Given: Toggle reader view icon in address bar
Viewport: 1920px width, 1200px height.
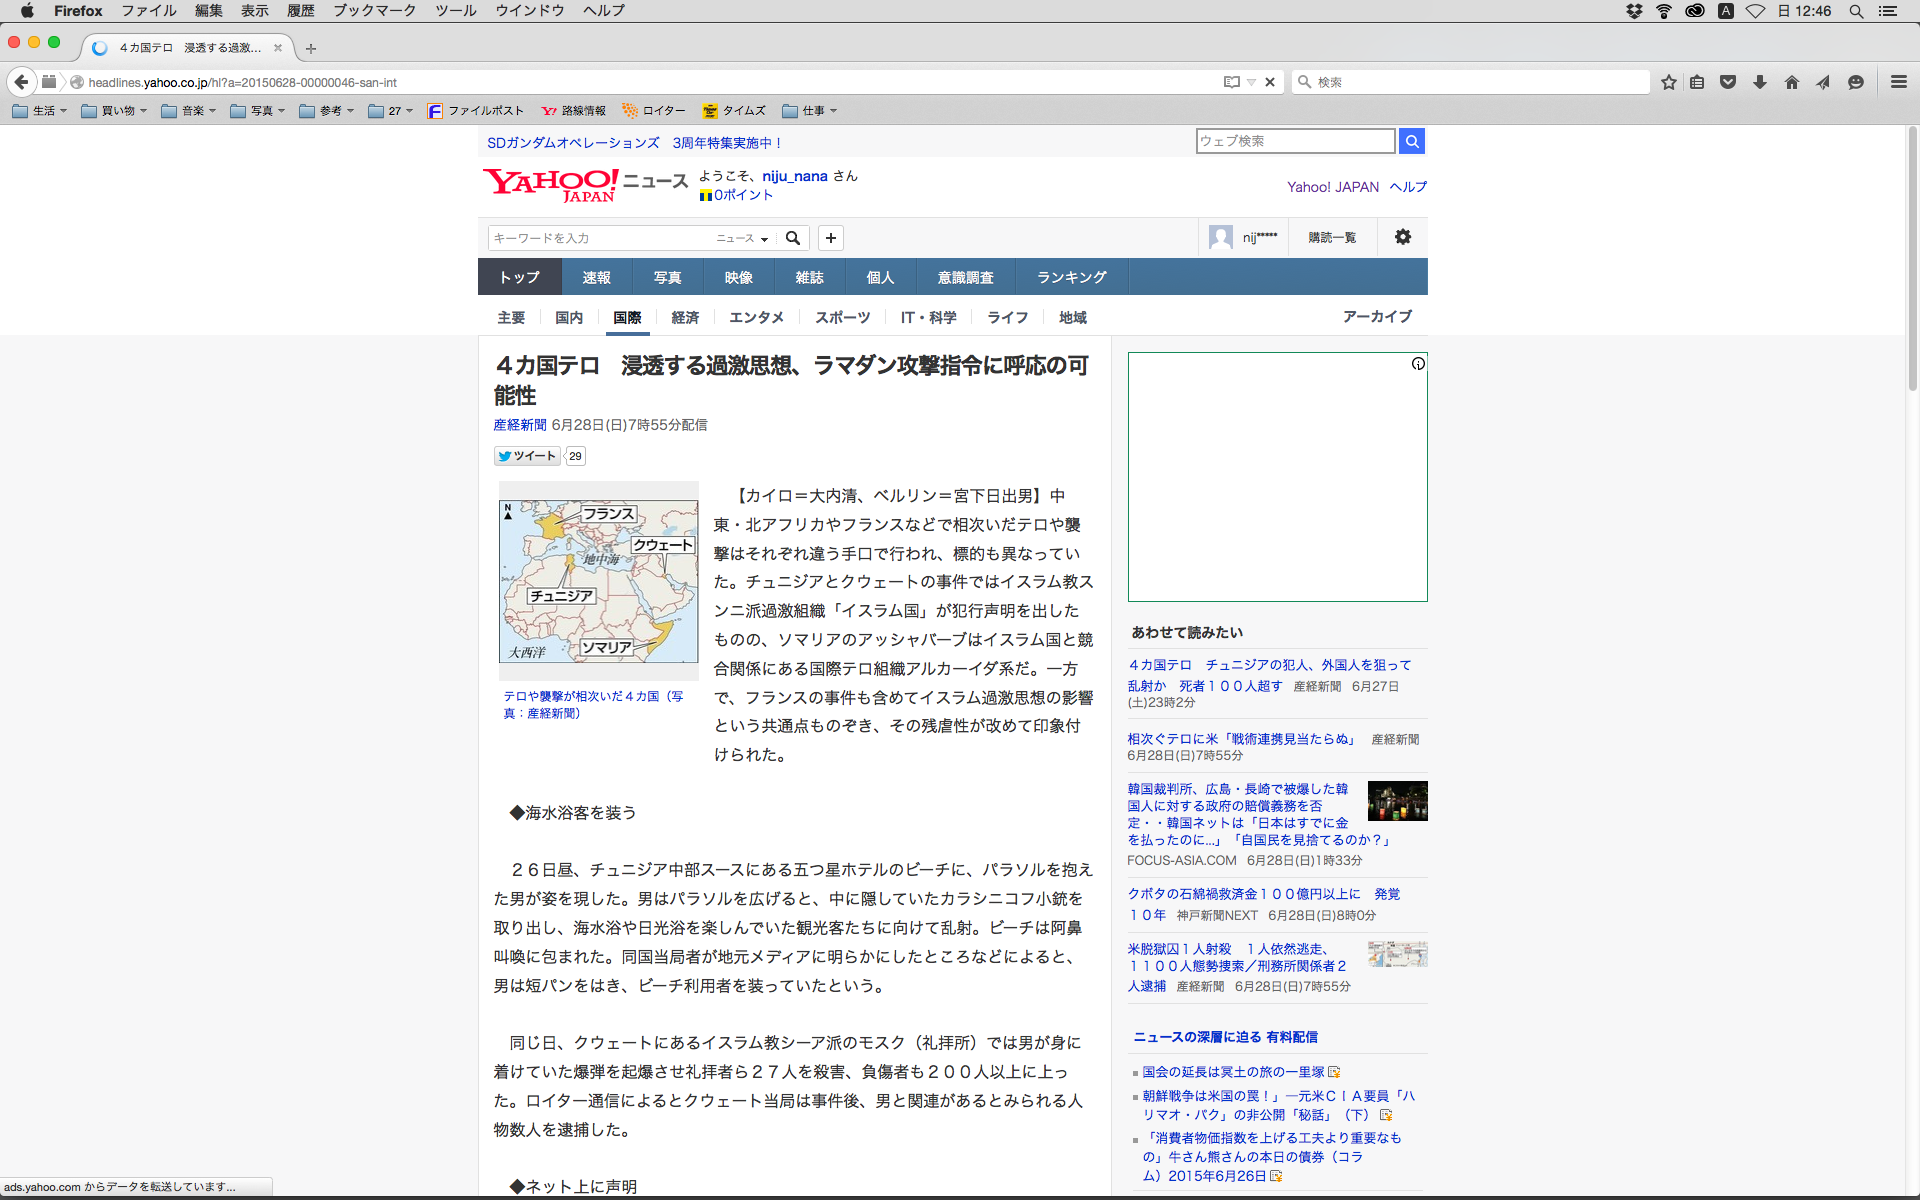Looking at the screenshot, I should [1232, 82].
